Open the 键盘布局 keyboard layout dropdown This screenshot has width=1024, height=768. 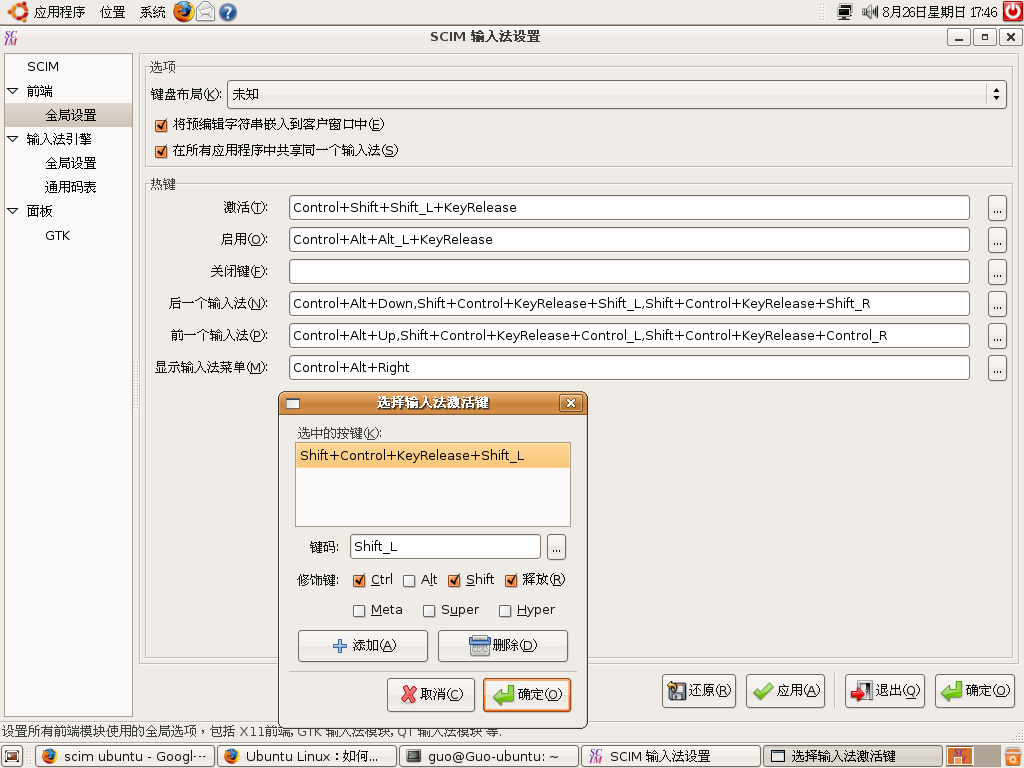tap(616, 95)
